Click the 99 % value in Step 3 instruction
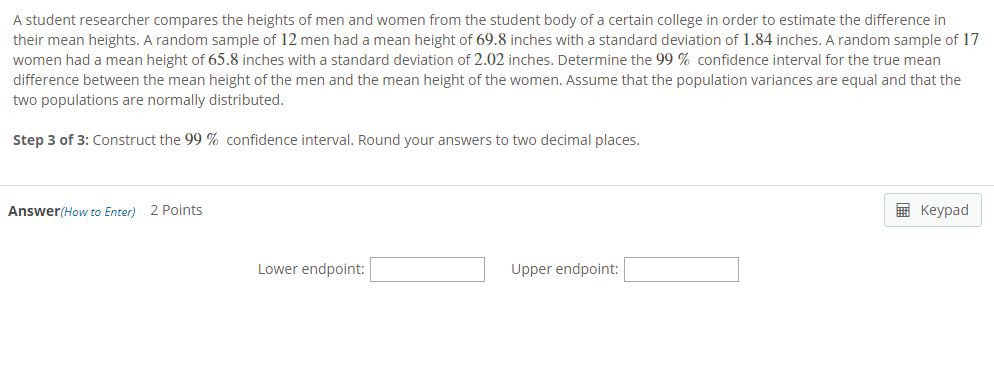Screen dimensions: 994x377 202,140
